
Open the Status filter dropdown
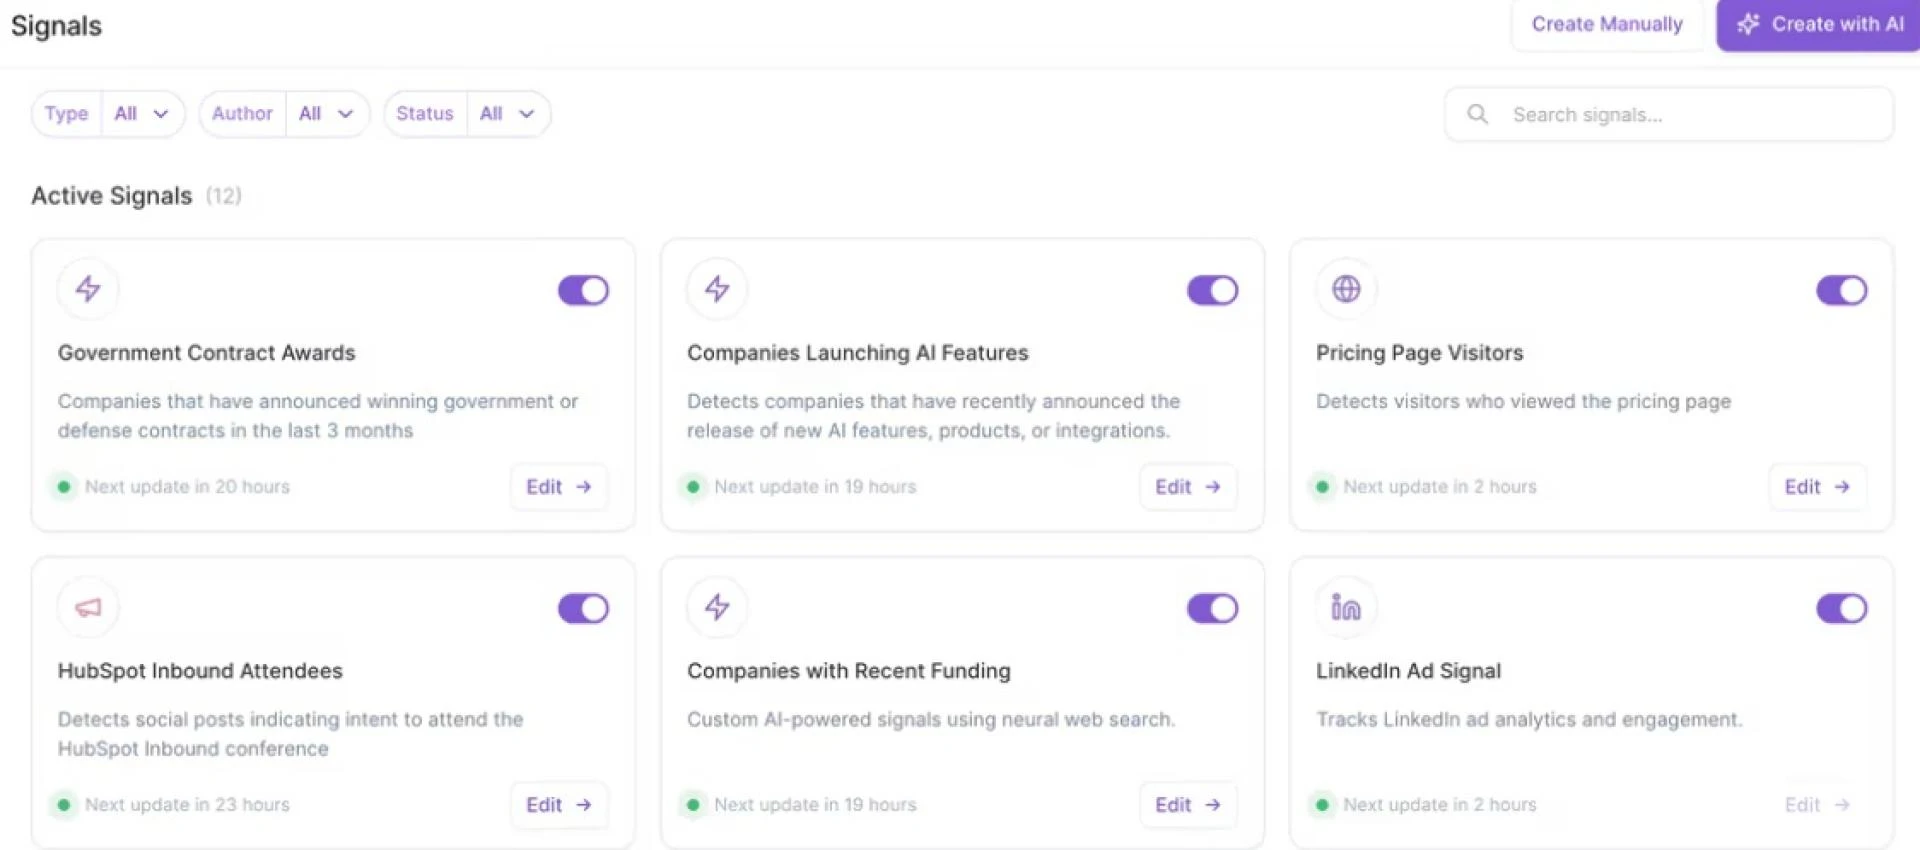point(507,114)
